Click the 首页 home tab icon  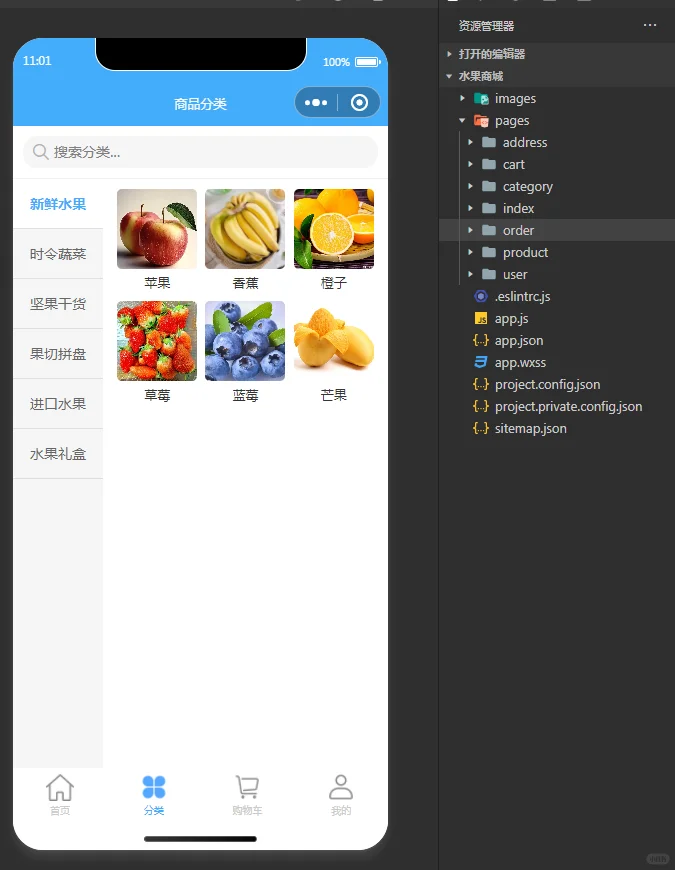click(x=60, y=788)
